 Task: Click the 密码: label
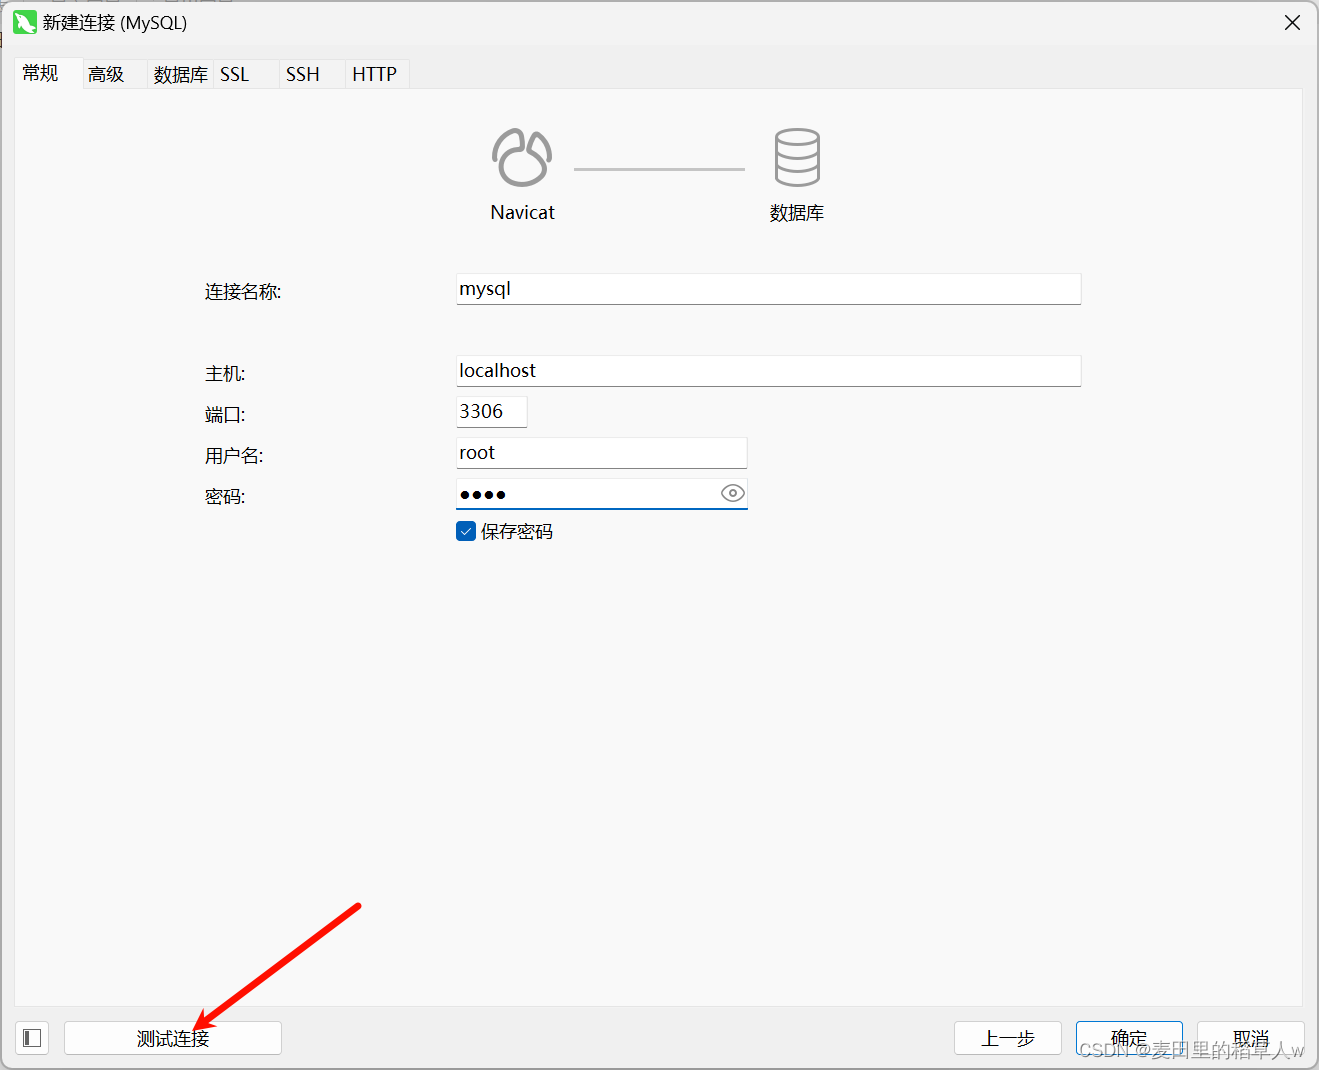click(225, 497)
